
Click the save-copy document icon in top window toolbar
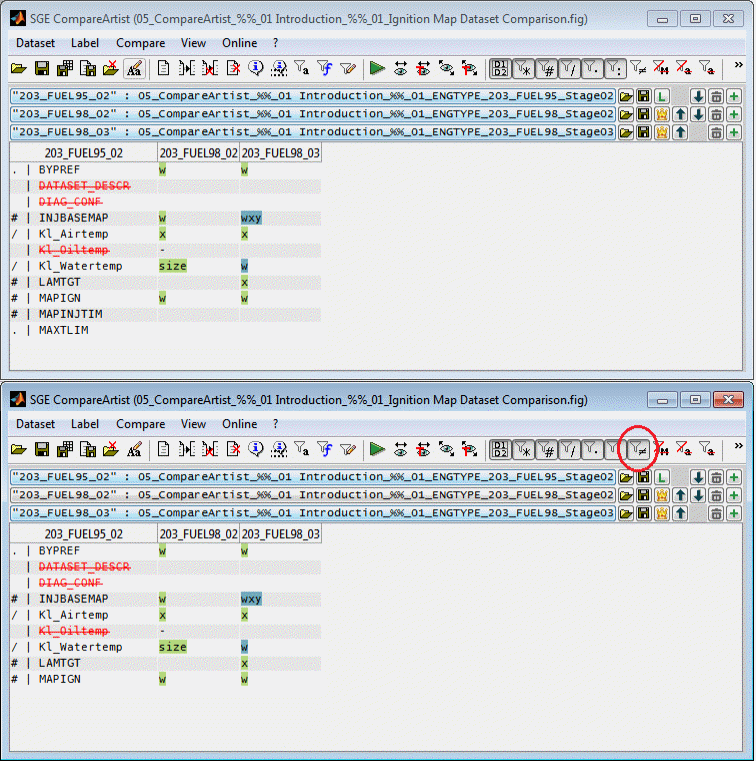tap(88, 68)
